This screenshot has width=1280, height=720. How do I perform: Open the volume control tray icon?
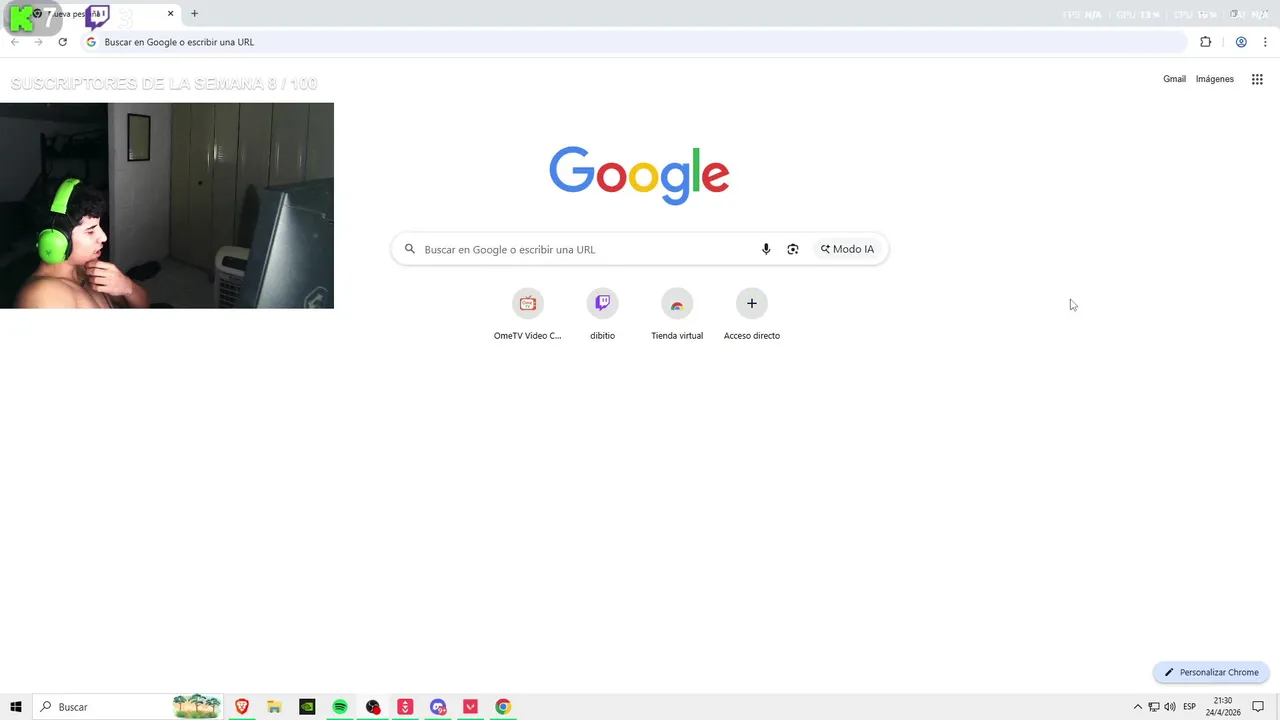click(1170, 707)
